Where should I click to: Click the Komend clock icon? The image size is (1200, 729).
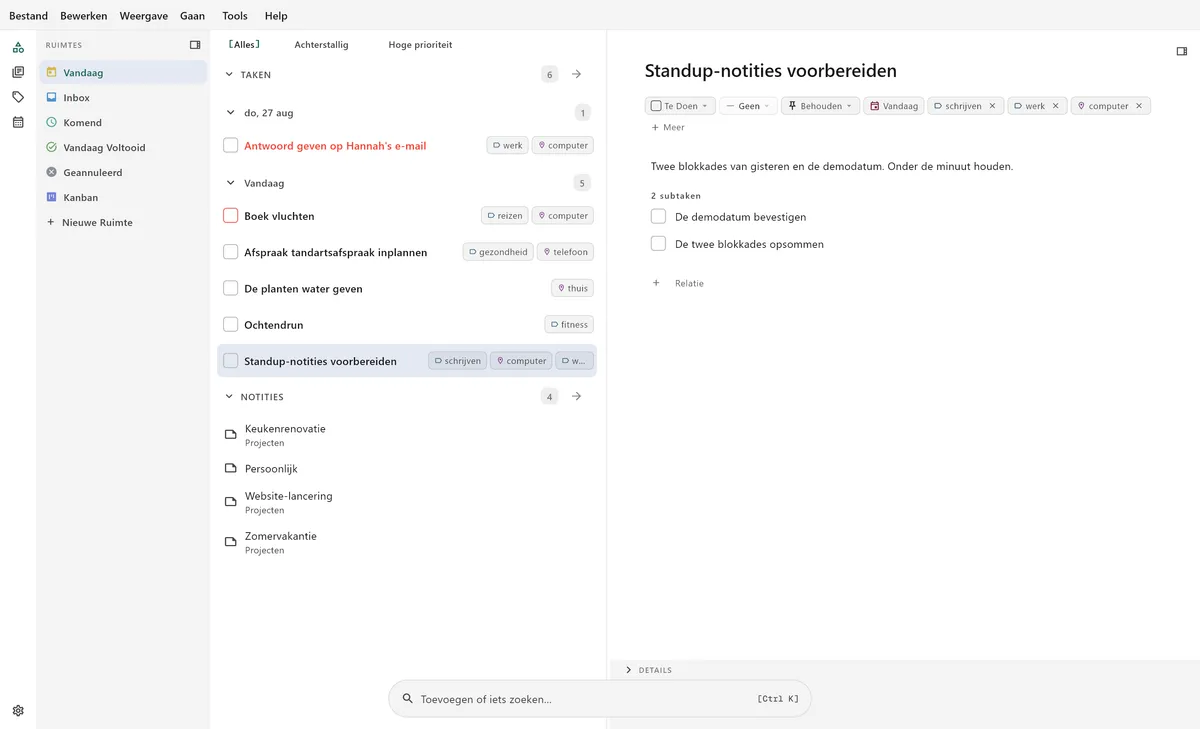52,122
